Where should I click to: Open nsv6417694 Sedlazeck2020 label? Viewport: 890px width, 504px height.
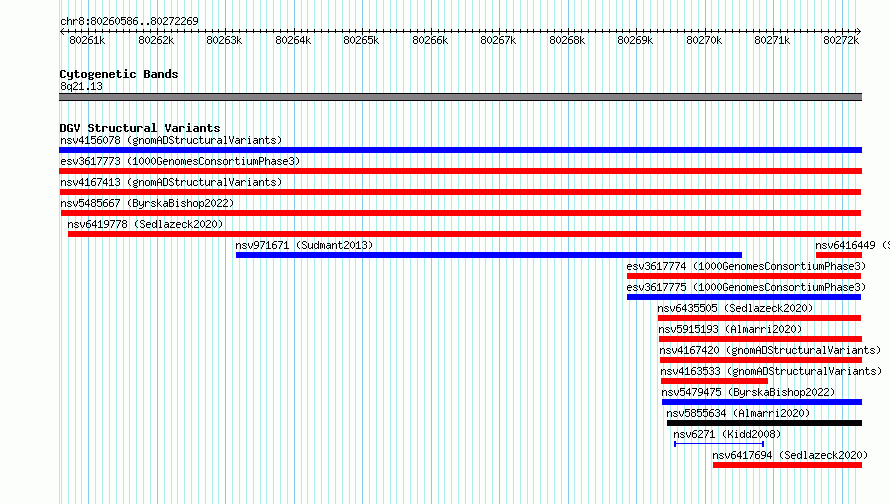(790, 455)
